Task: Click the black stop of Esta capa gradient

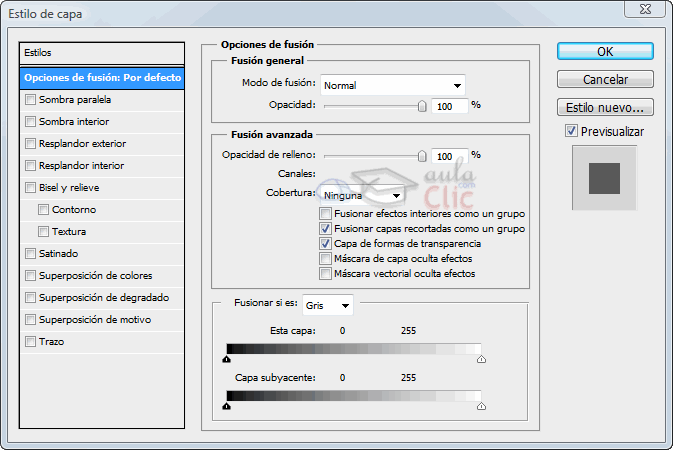Action: pos(227,357)
